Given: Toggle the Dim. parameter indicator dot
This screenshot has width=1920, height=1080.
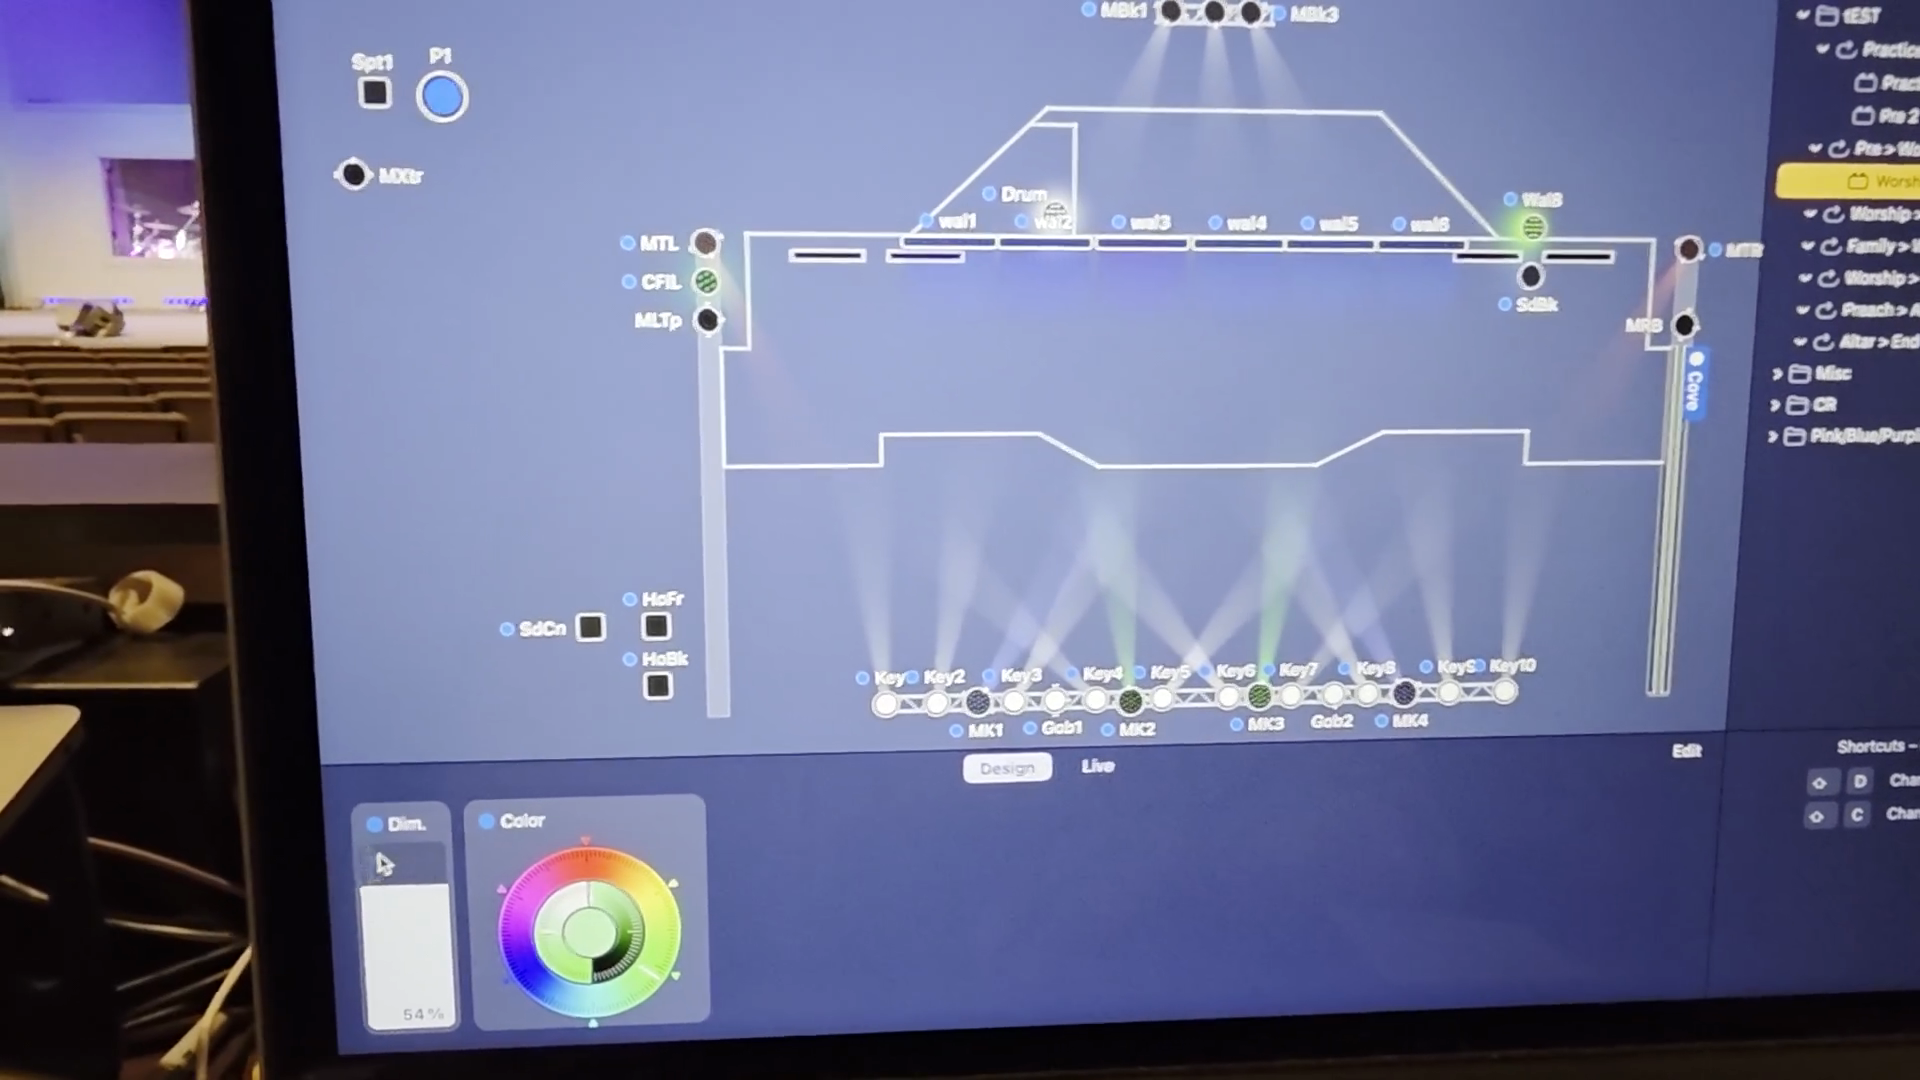Looking at the screenshot, I should (x=375, y=824).
